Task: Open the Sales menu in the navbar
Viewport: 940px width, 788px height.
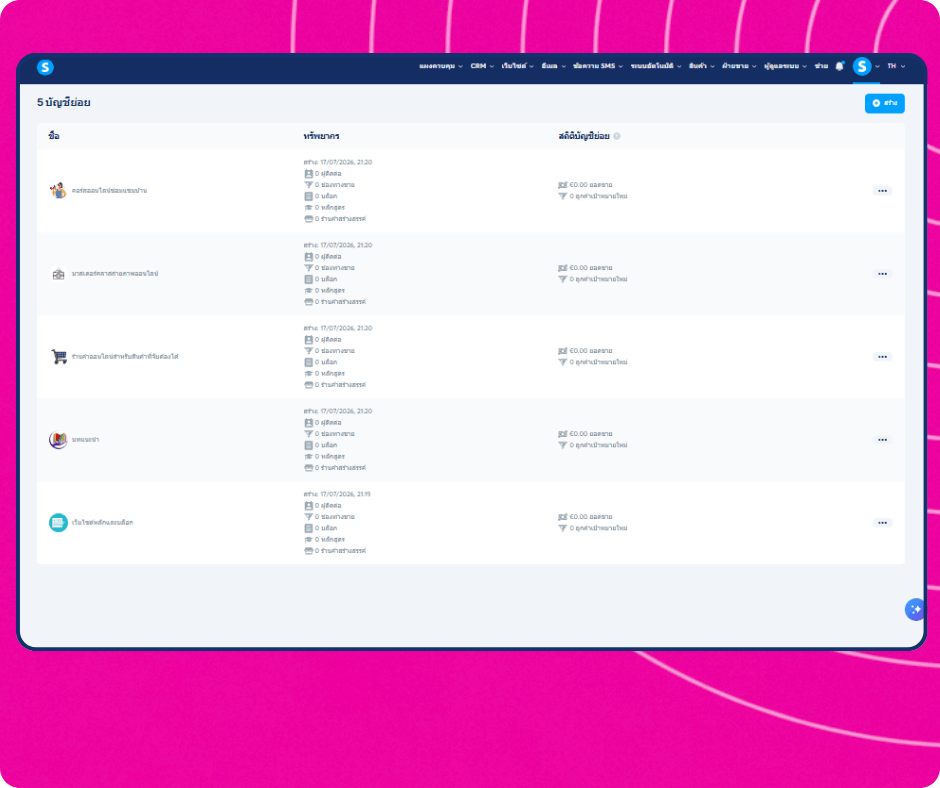Action: (x=739, y=66)
